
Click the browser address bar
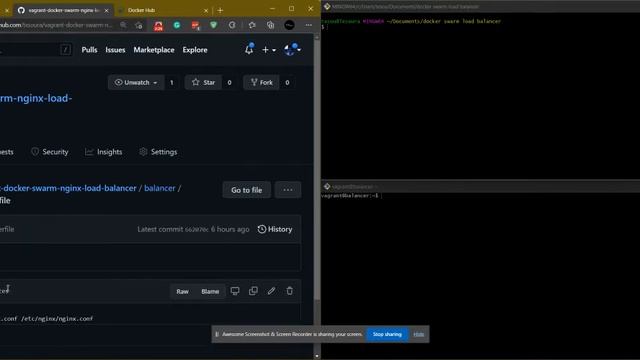click(x=57, y=25)
